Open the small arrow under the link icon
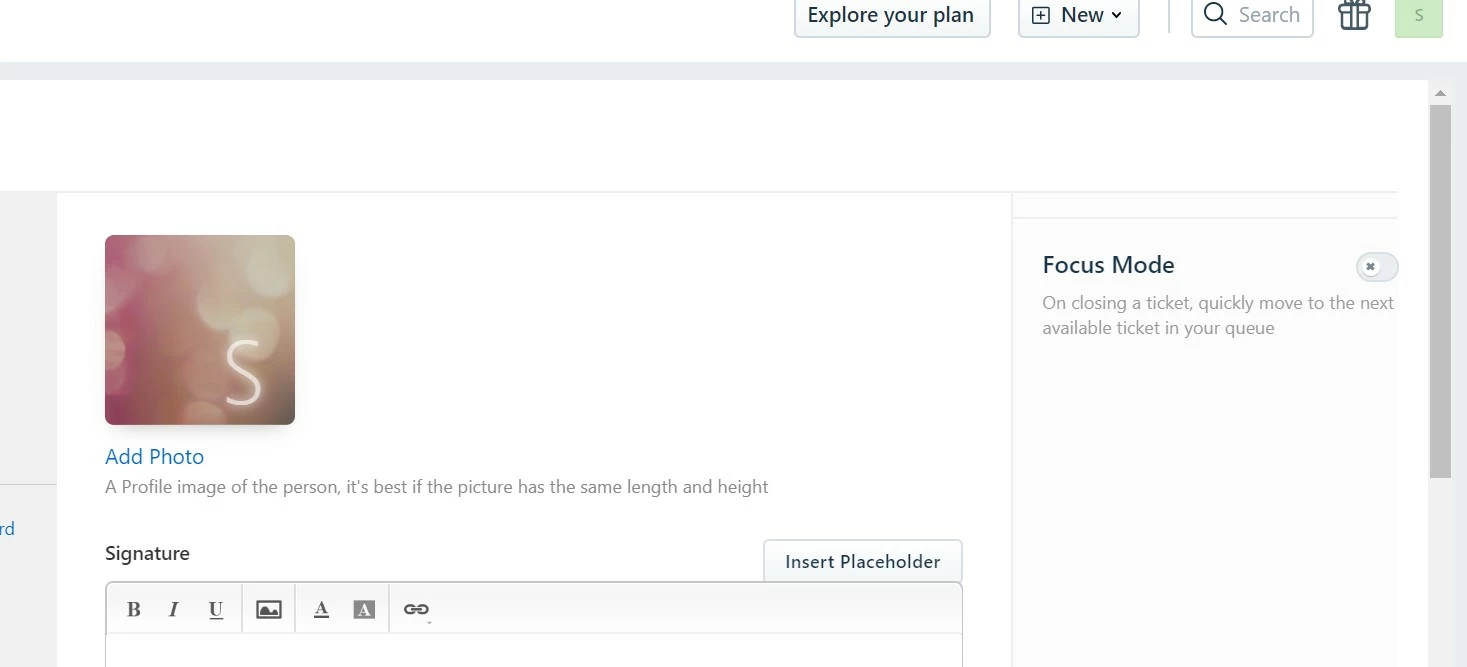Image resolution: width=1467 pixels, height=667 pixels. pos(428,621)
